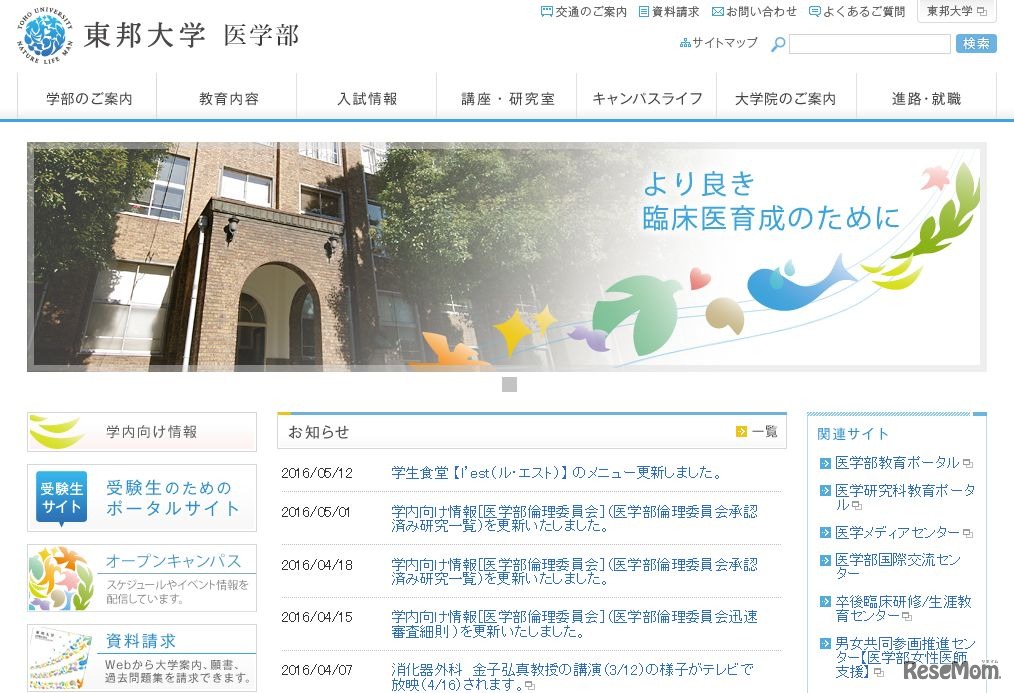Open 大学院のご案内 menu

[x=787, y=98]
